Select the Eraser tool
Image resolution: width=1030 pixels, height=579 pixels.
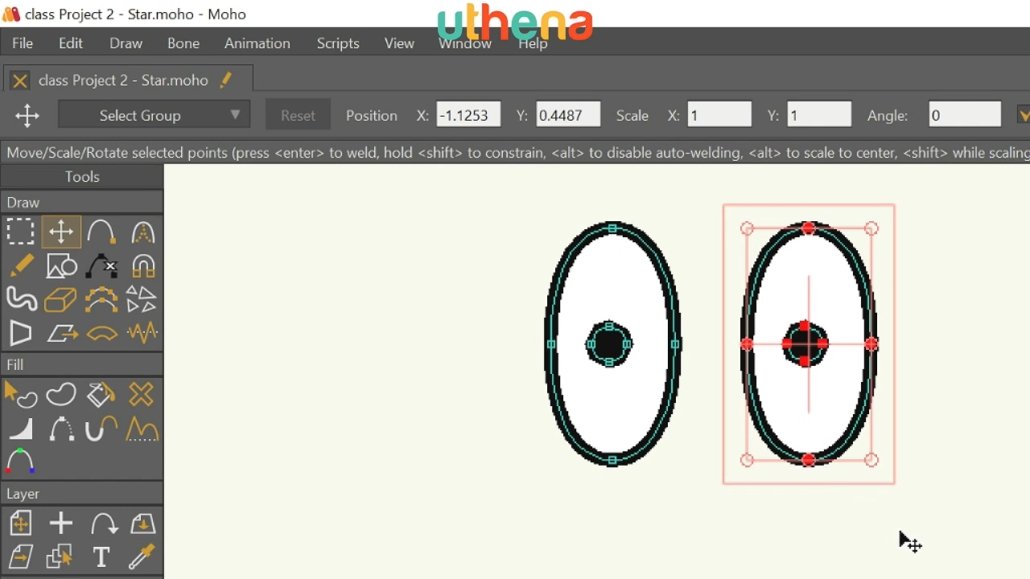(61, 299)
